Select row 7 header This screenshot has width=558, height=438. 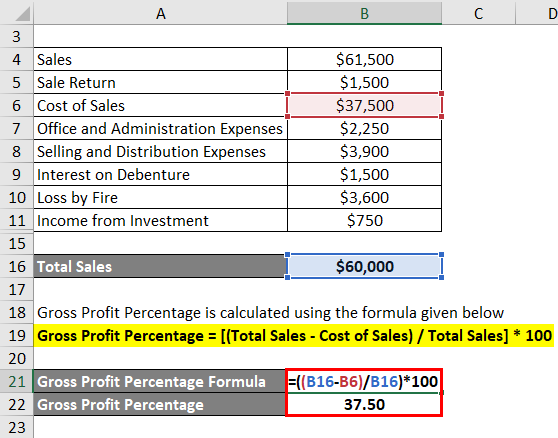(x=16, y=128)
